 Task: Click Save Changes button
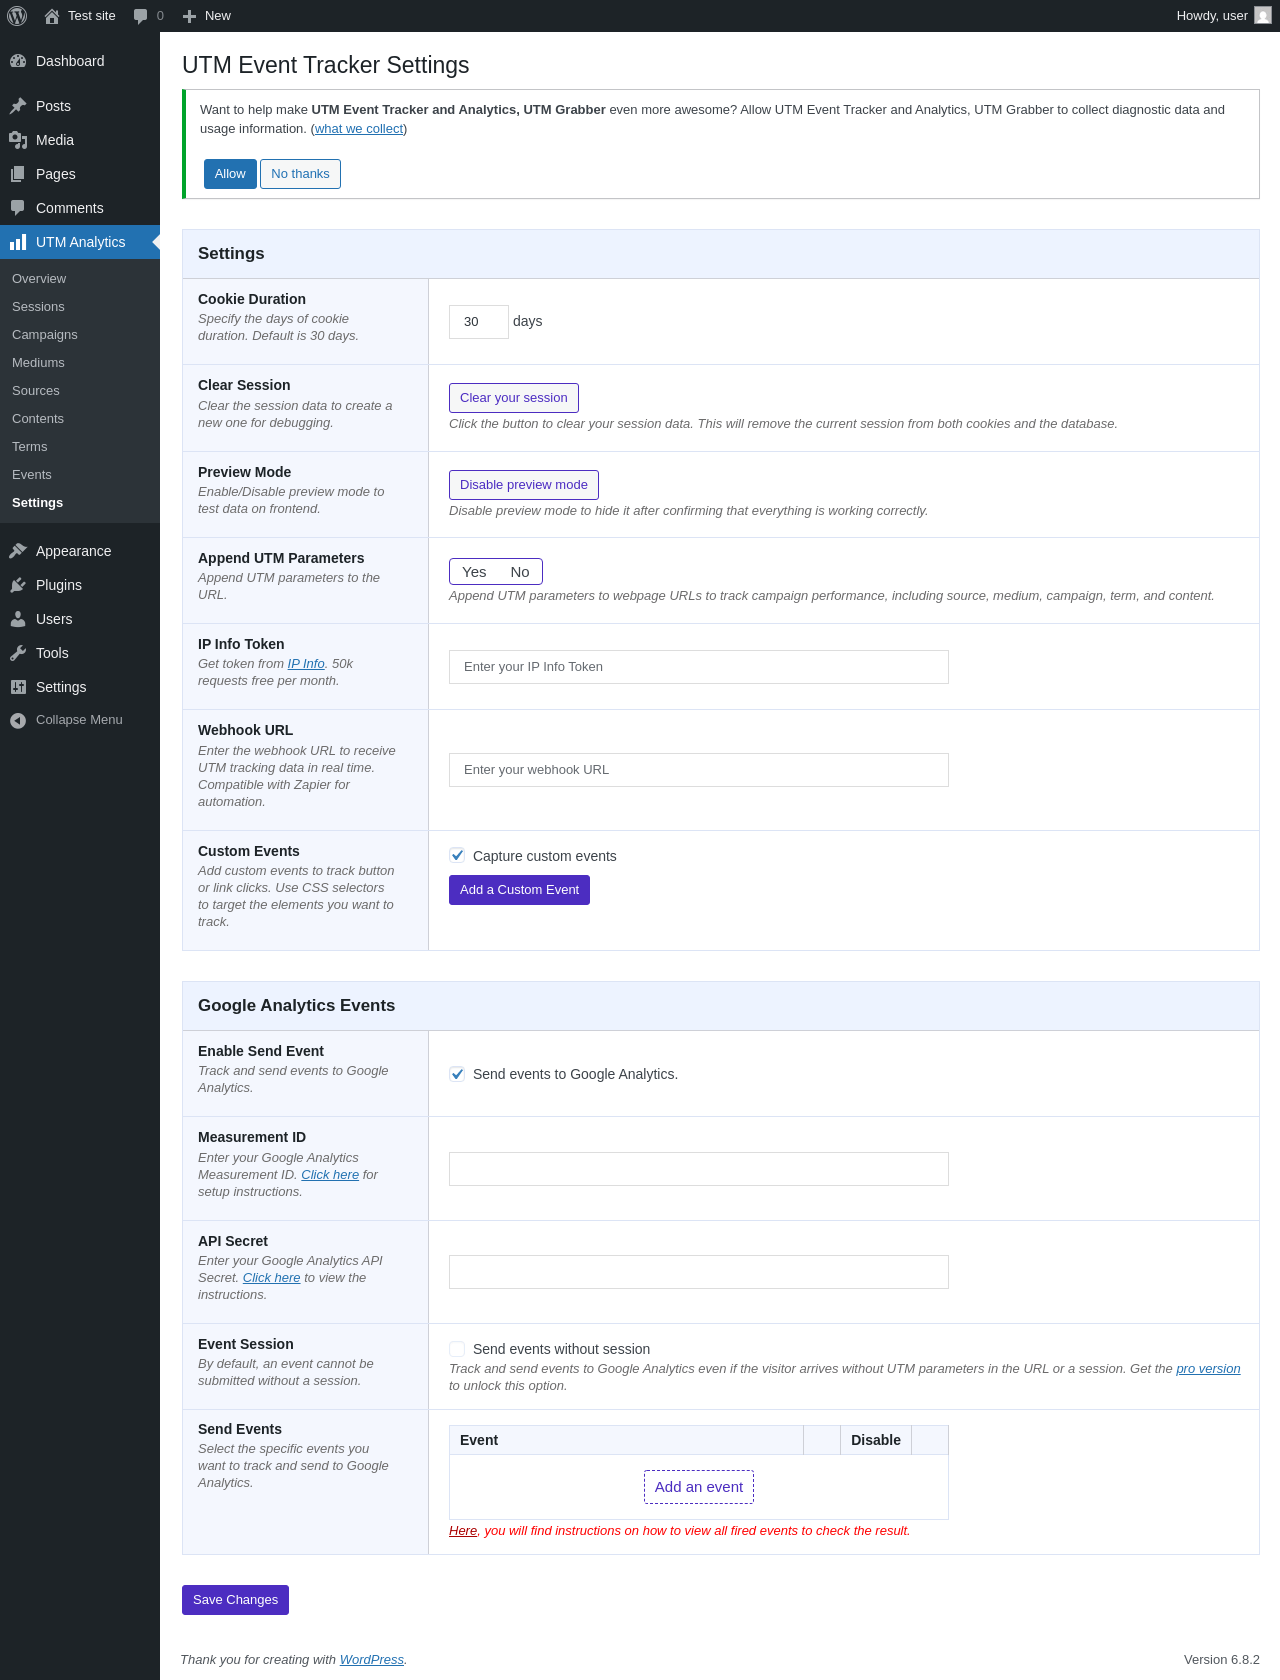tap(235, 1600)
